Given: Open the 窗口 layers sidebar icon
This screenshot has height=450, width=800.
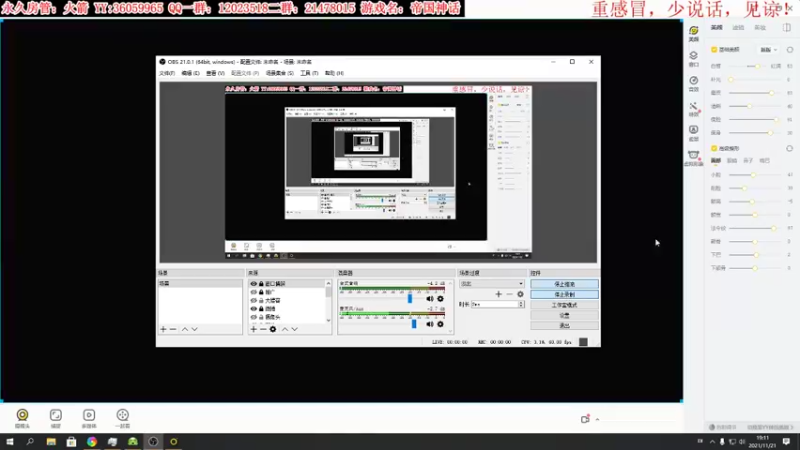Looking at the screenshot, I should [693, 58].
